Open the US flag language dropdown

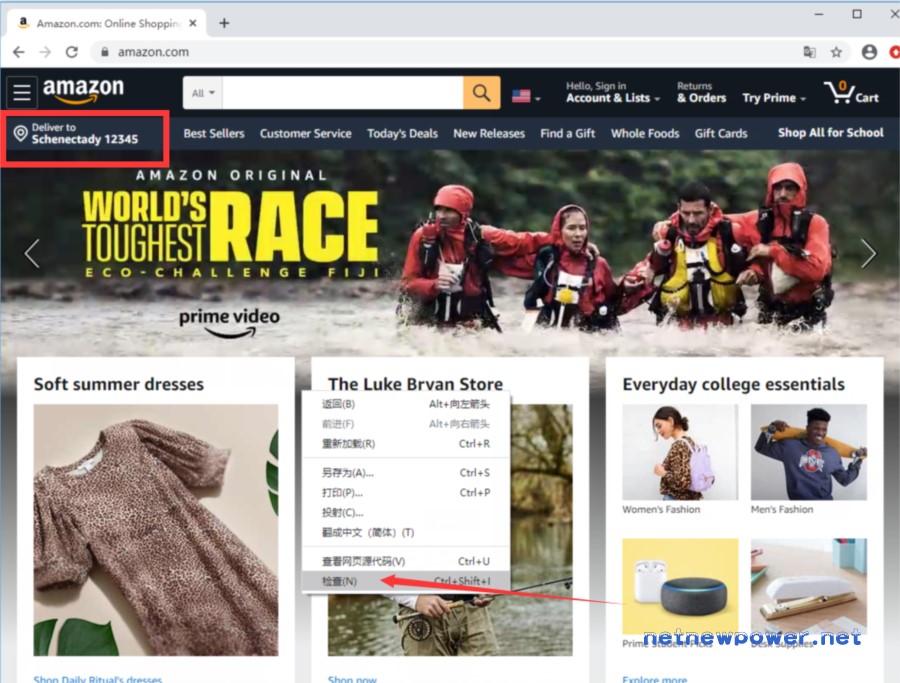click(x=526, y=96)
